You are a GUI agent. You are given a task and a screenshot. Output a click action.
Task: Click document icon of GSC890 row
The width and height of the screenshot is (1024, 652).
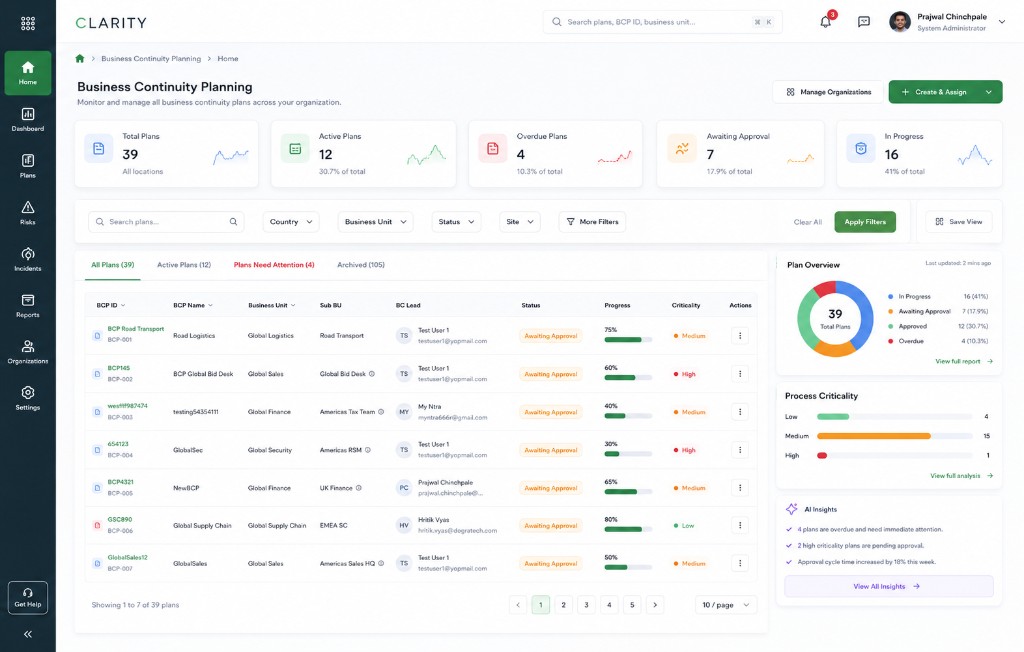point(97,525)
